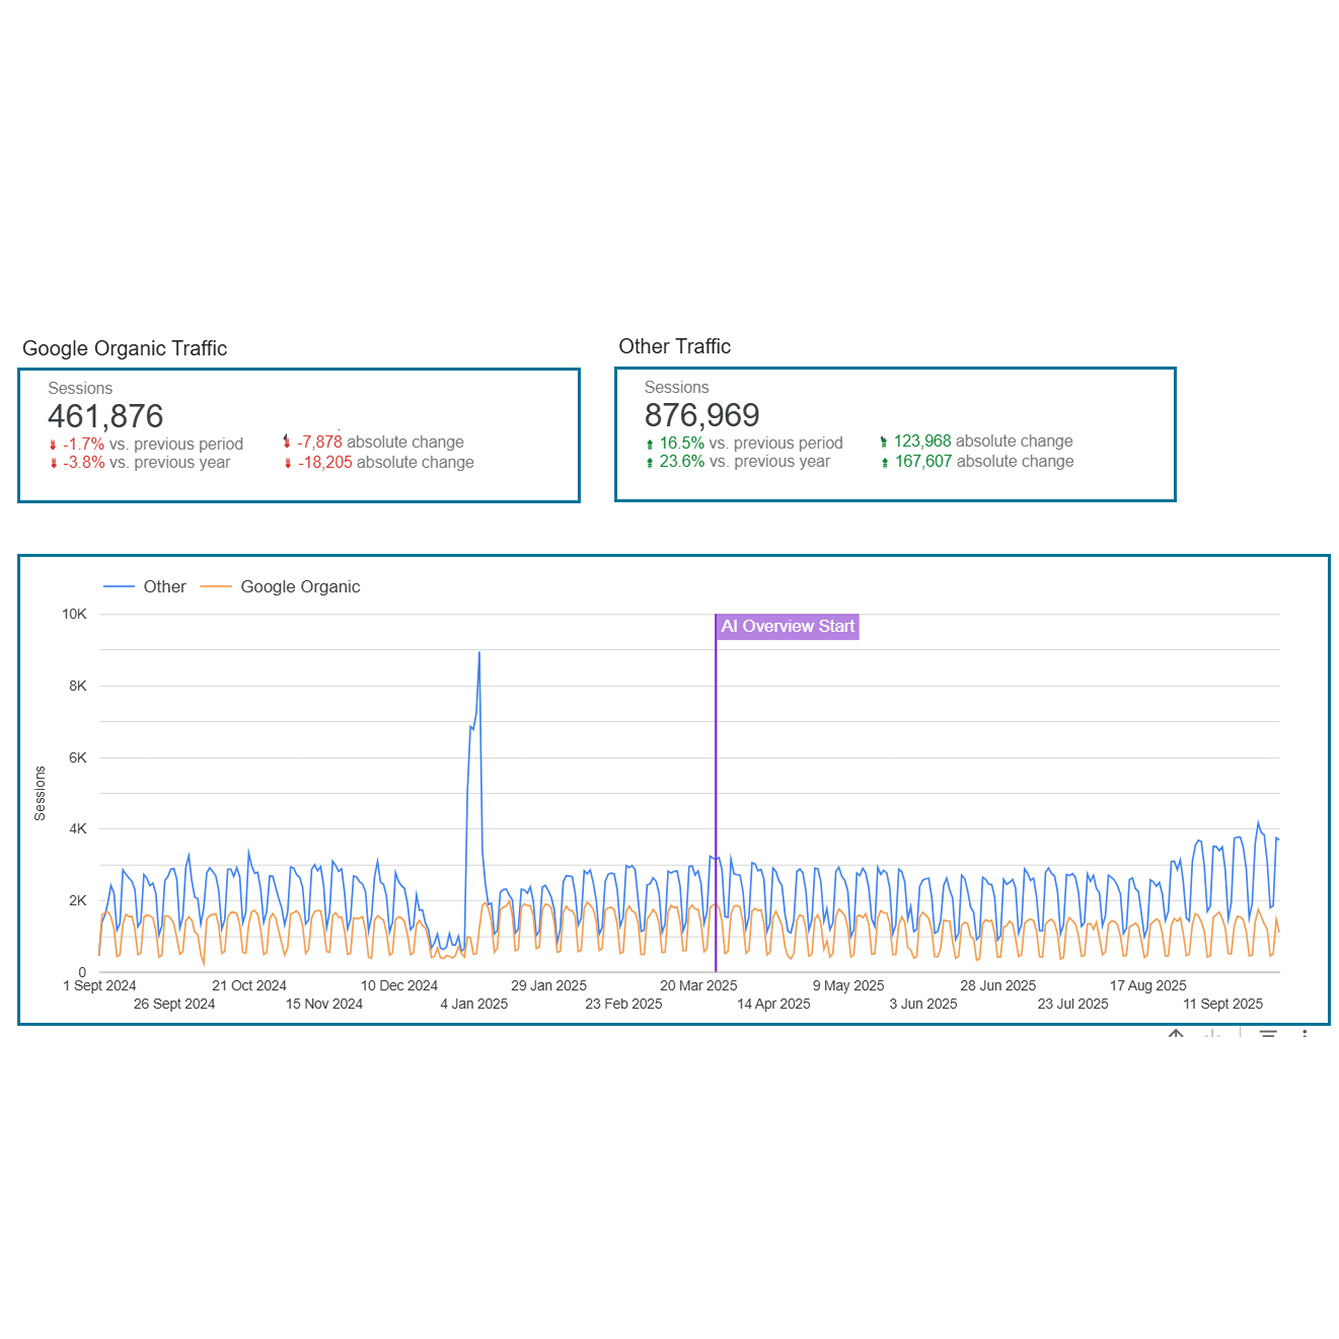Click the 4 Jan 2025 x-axis date label
Image resolution: width=1339 pixels, height=1339 pixels.
(x=474, y=1004)
